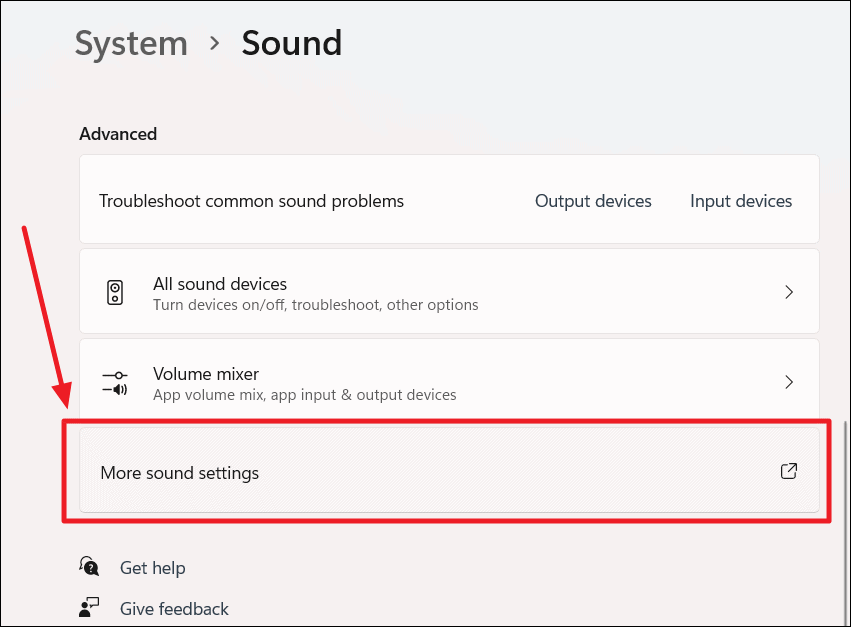Screen dimensions: 851x627
Task: Click Troubleshoot common sound problems
Action: click(x=251, y=200)
